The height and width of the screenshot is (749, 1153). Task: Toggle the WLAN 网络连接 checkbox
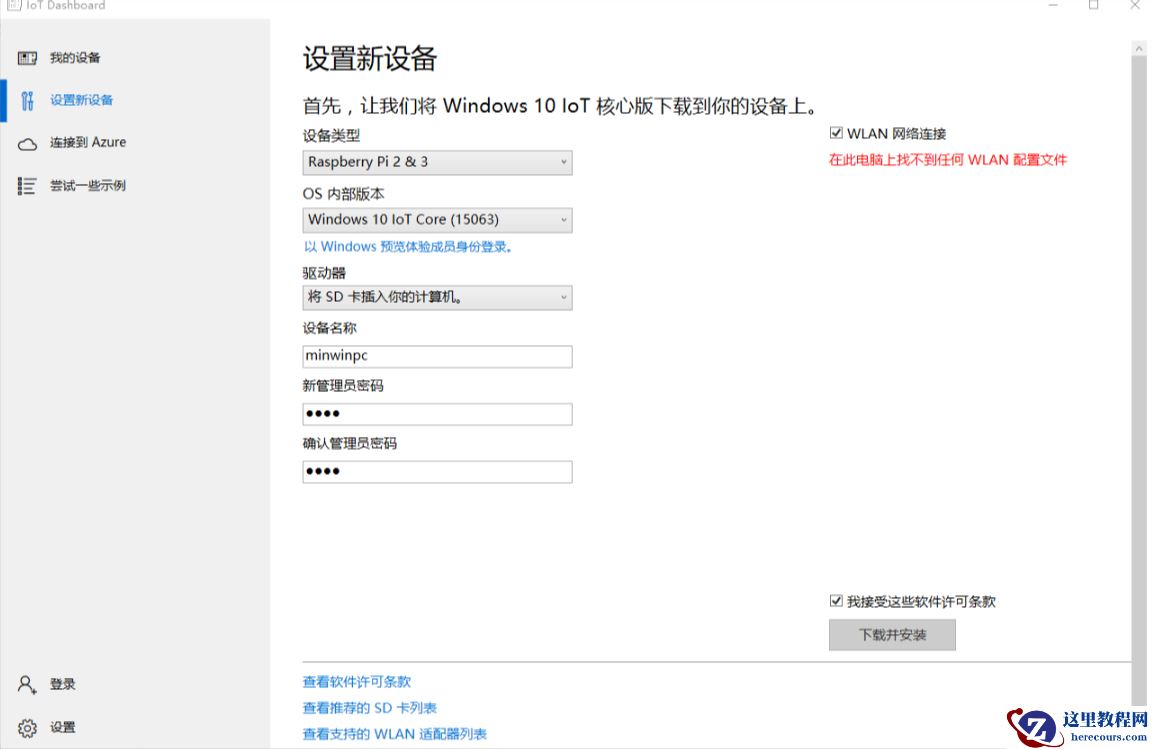coord(836,133)
